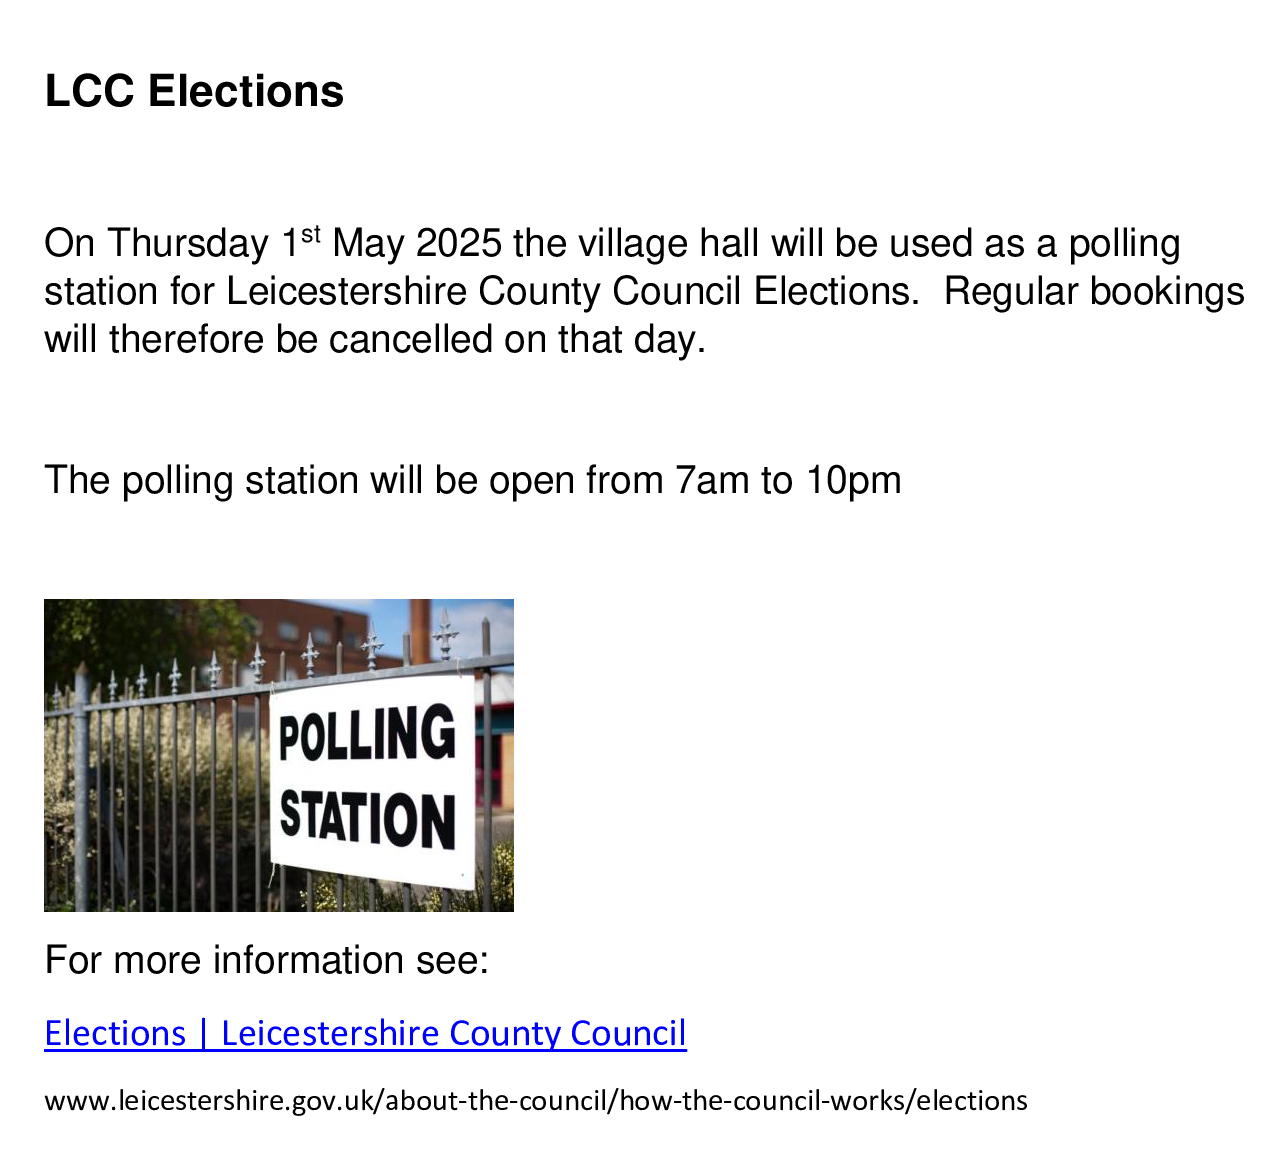Image resolution: width=1281 pixels, height=1152 pixels.
Task: Click 'how-the-council-works' part of URL
Action: (763, 1101)
